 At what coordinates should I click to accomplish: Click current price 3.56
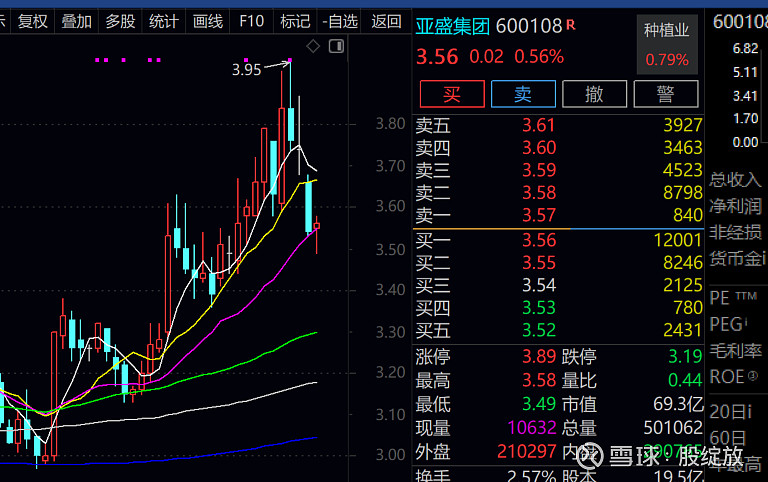[437, 57]
